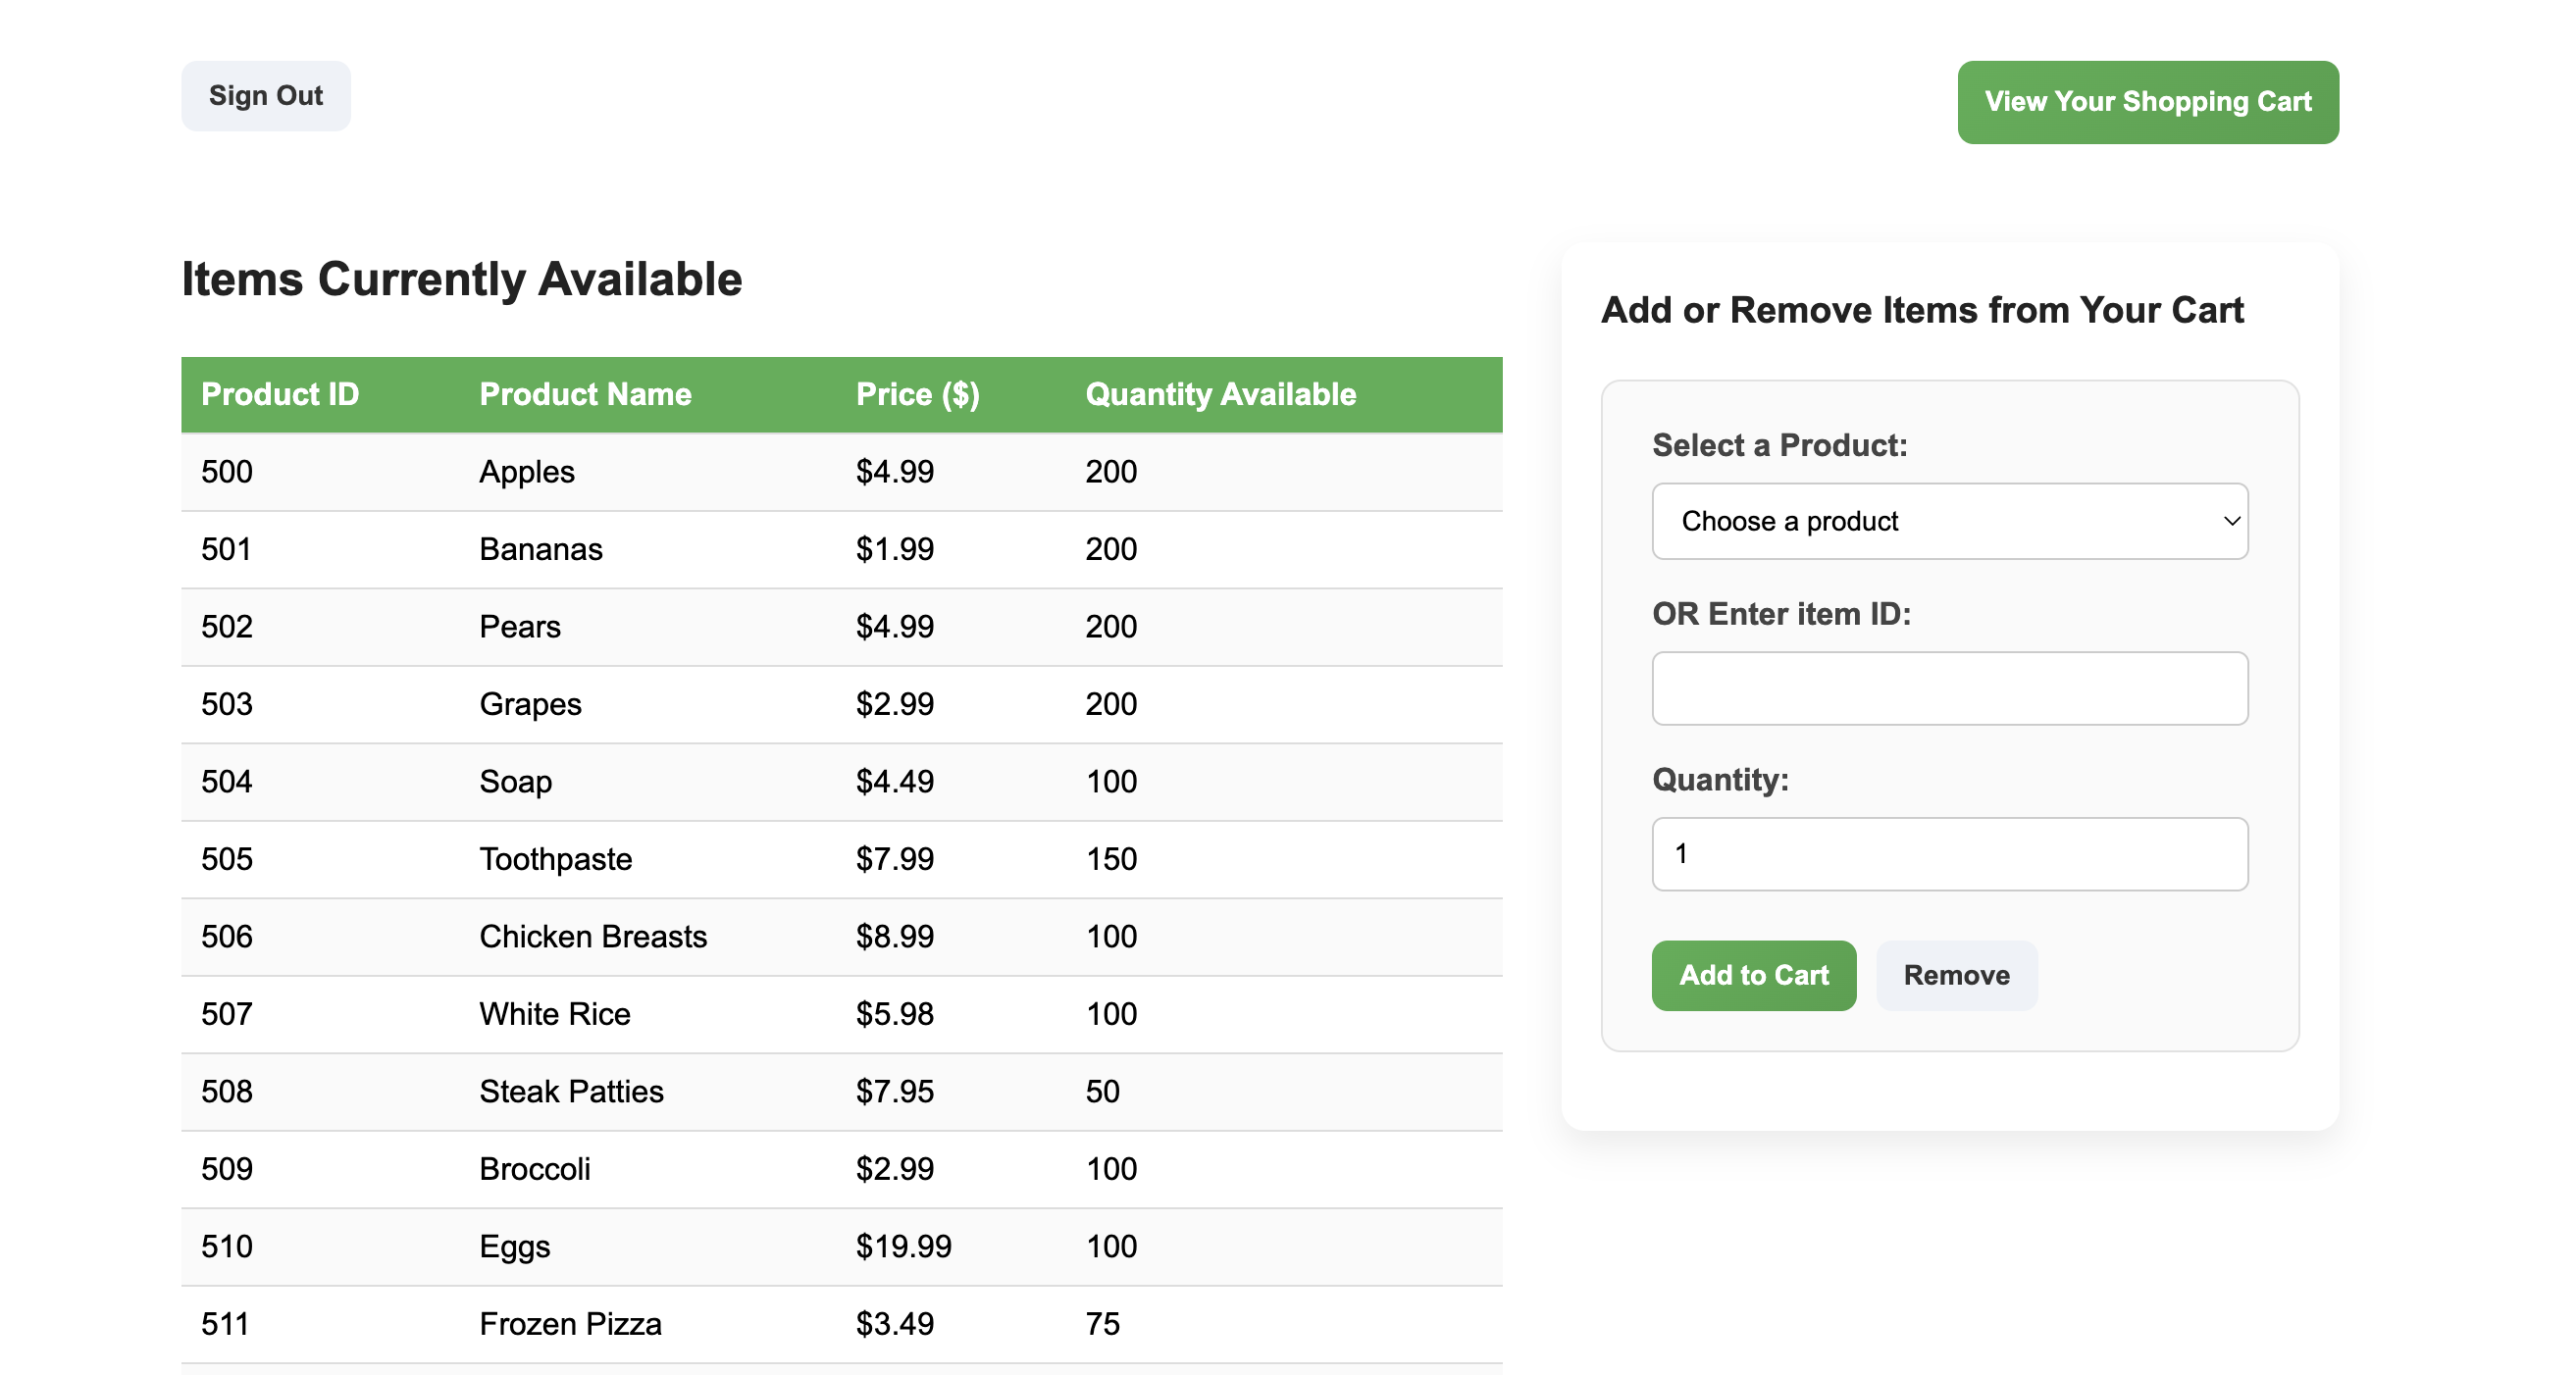The height and width of the screenshot is (1375, 2576).
Task: Click the Sign Out button
Action: (265, 95)
